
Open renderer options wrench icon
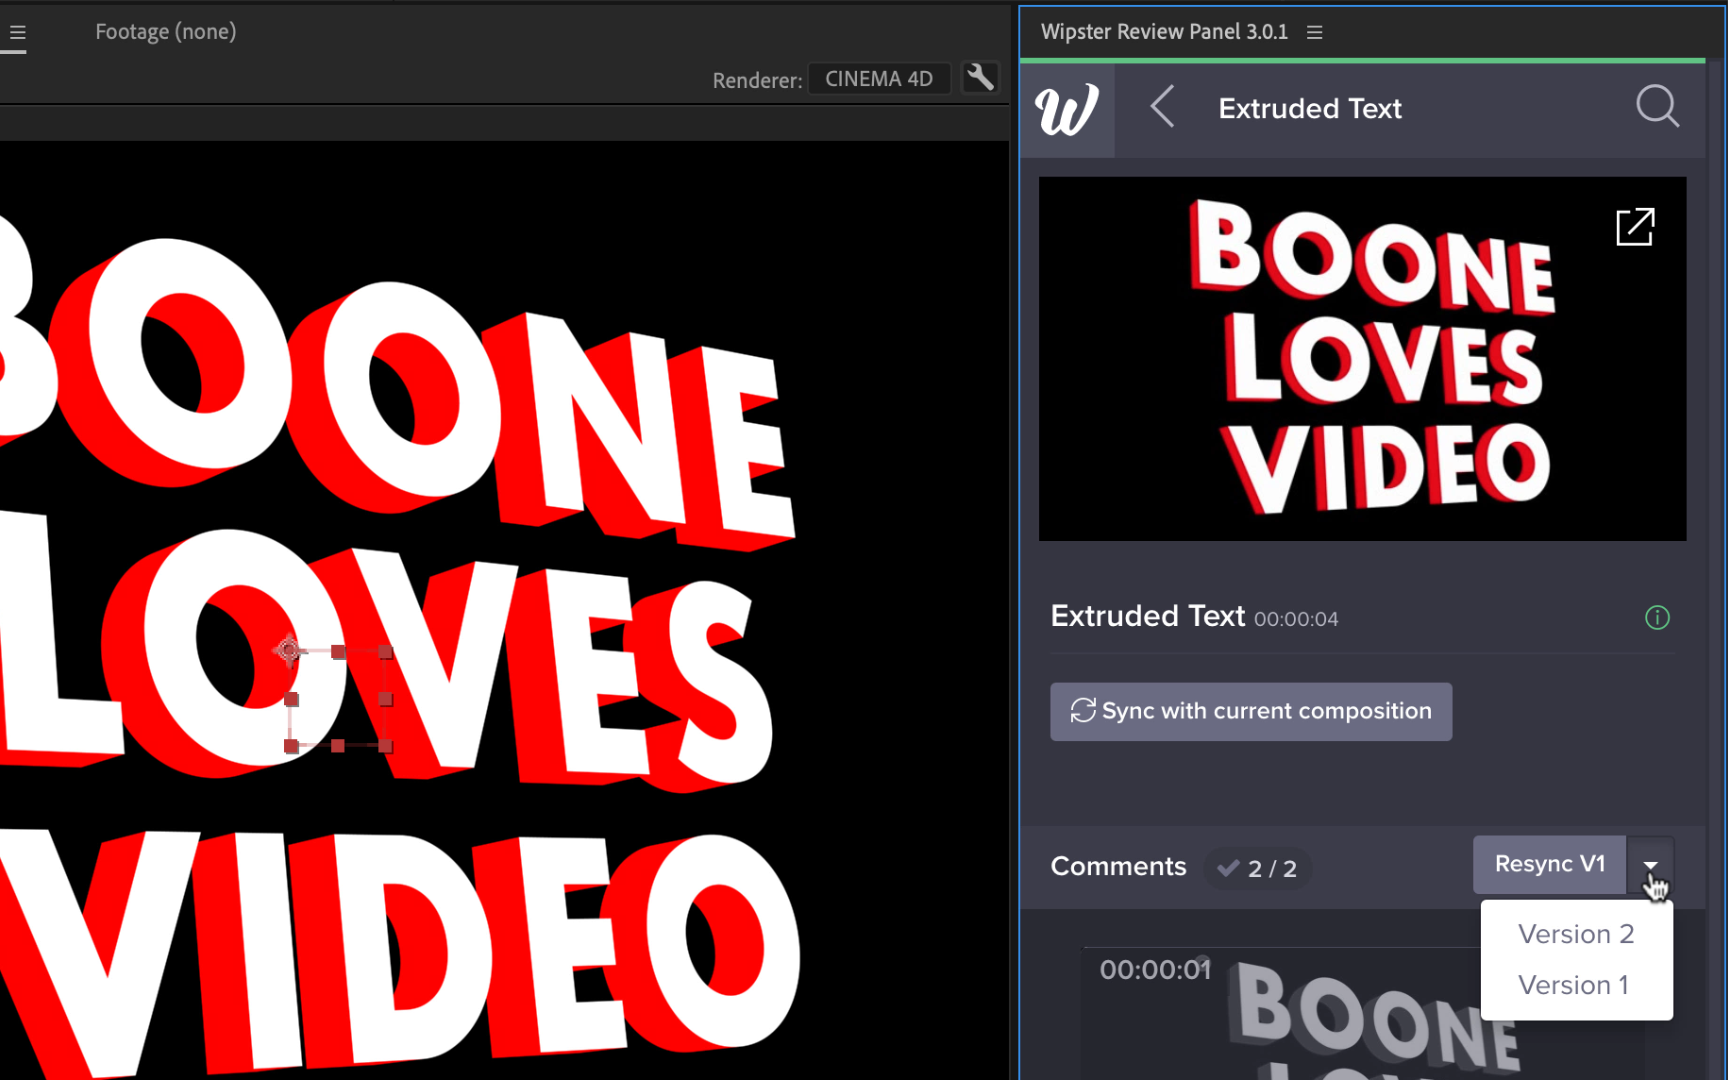pos(980,78)
